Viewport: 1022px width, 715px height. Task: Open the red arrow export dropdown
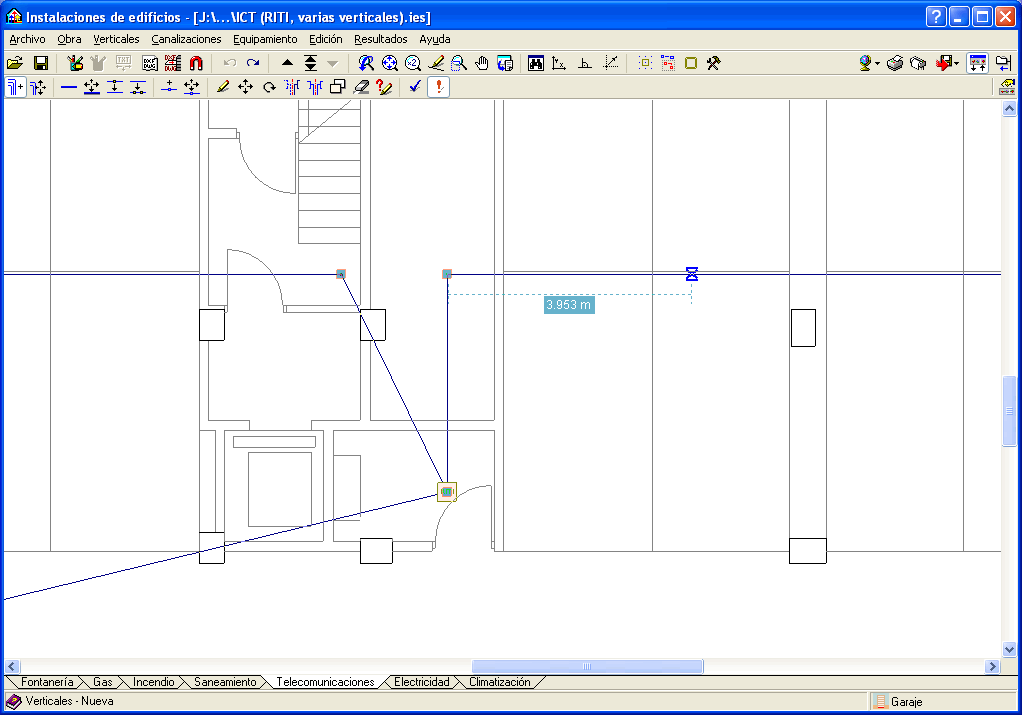(x=957, y=63)
